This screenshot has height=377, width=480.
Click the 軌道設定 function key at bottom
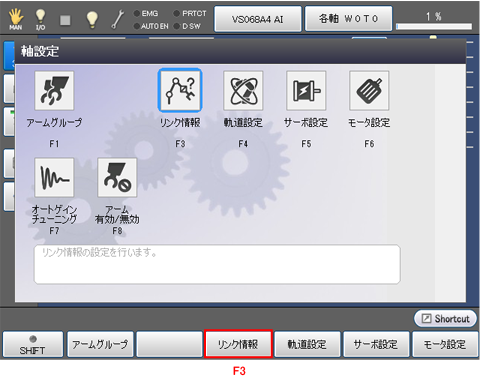click(307, 344)
